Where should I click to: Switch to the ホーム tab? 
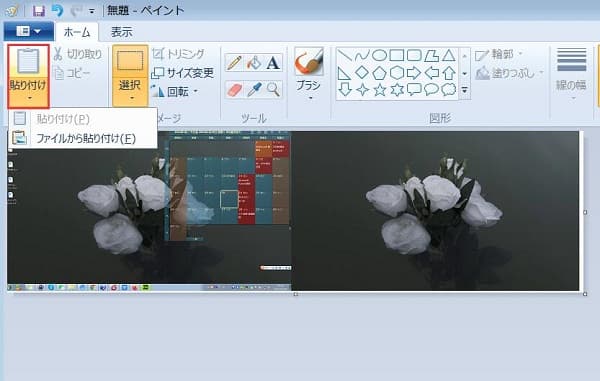(x=77, y=32)
